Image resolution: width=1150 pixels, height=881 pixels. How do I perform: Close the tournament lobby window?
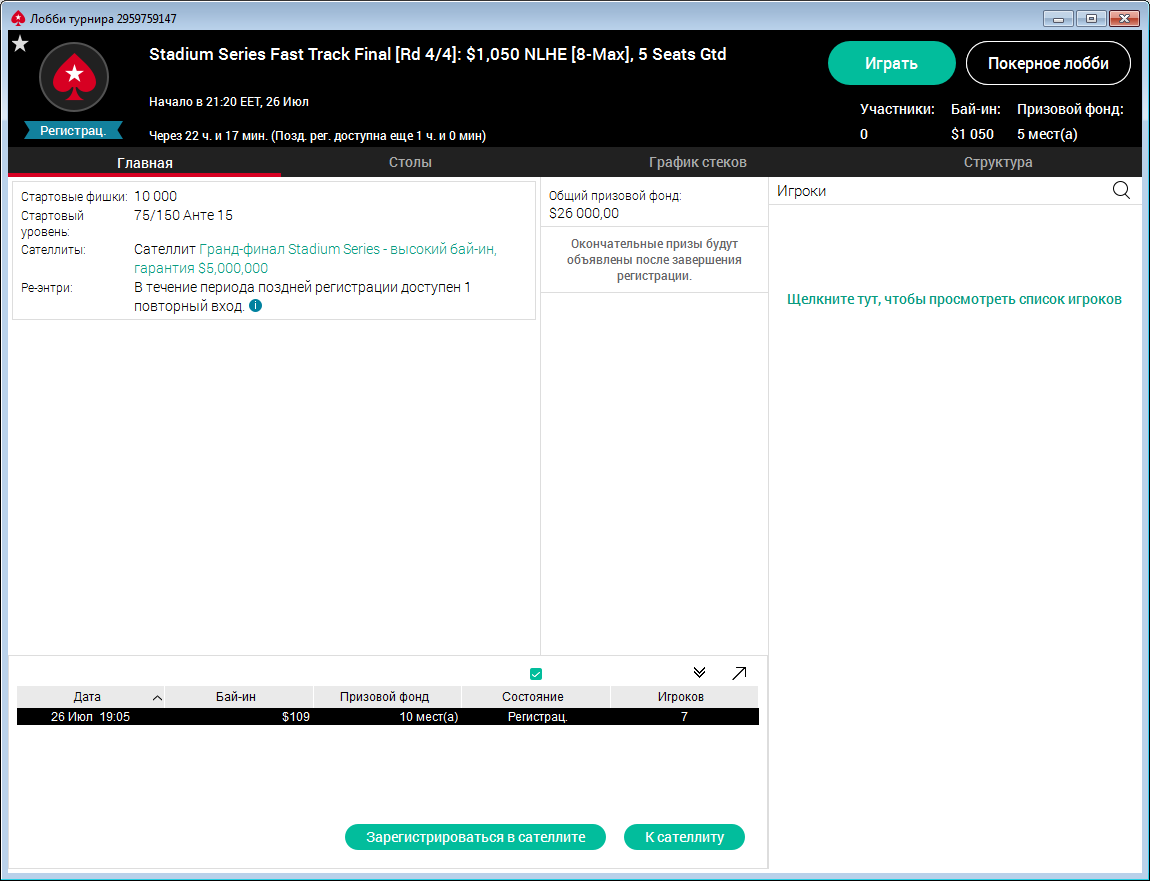[1124, 18]
